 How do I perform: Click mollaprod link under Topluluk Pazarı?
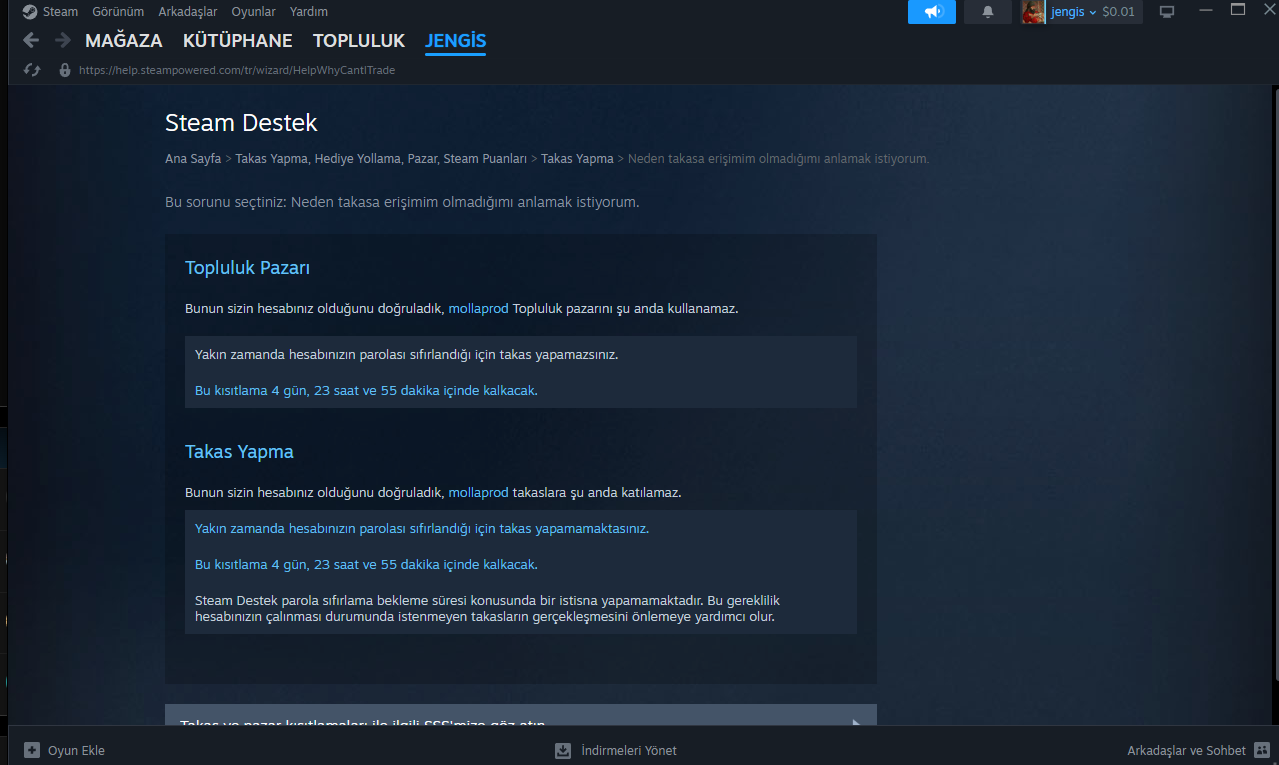point(478,308)
